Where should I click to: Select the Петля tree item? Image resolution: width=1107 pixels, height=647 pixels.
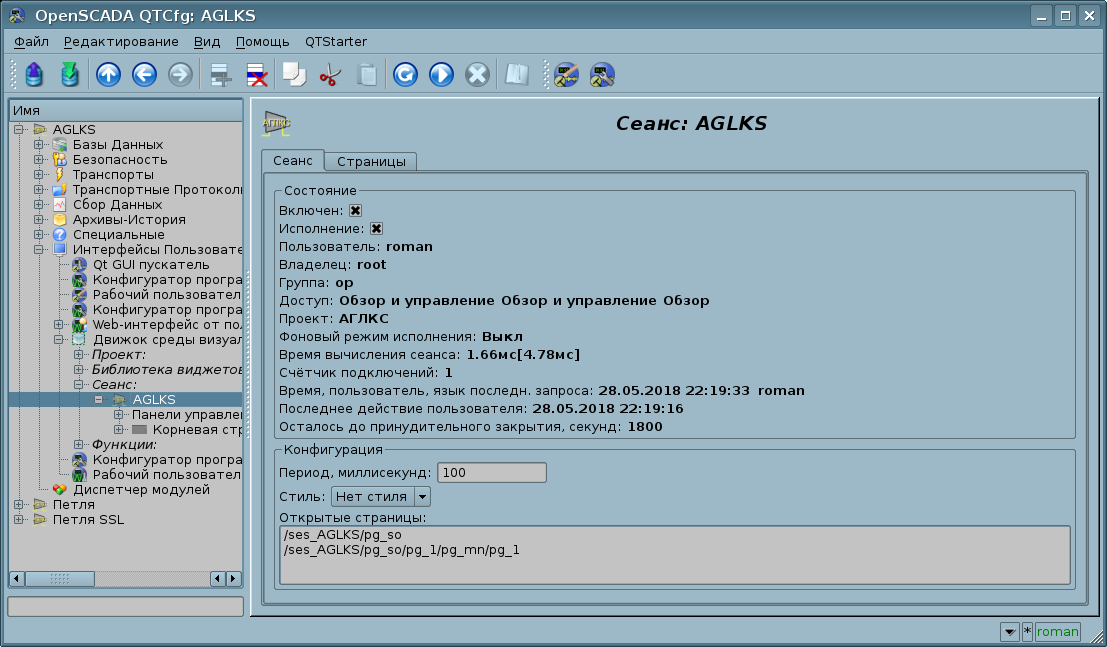tap(73, 504)
